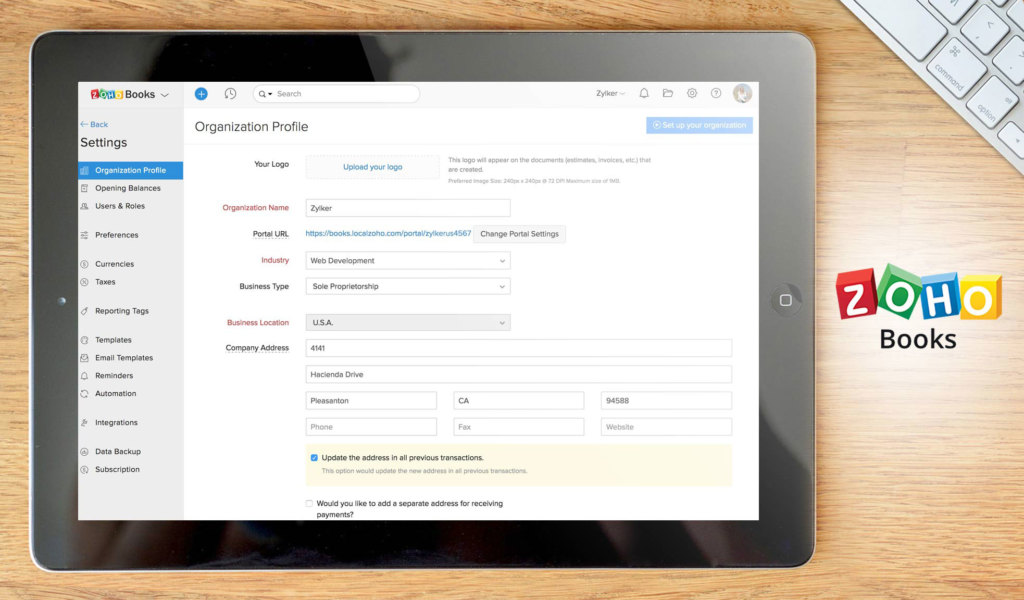
Task: Open the user profile avatar
Action: coord(742,94)
